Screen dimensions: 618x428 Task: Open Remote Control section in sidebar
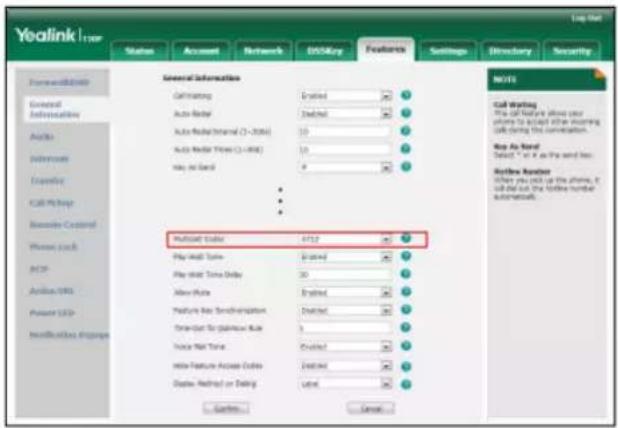coord(63,225)
